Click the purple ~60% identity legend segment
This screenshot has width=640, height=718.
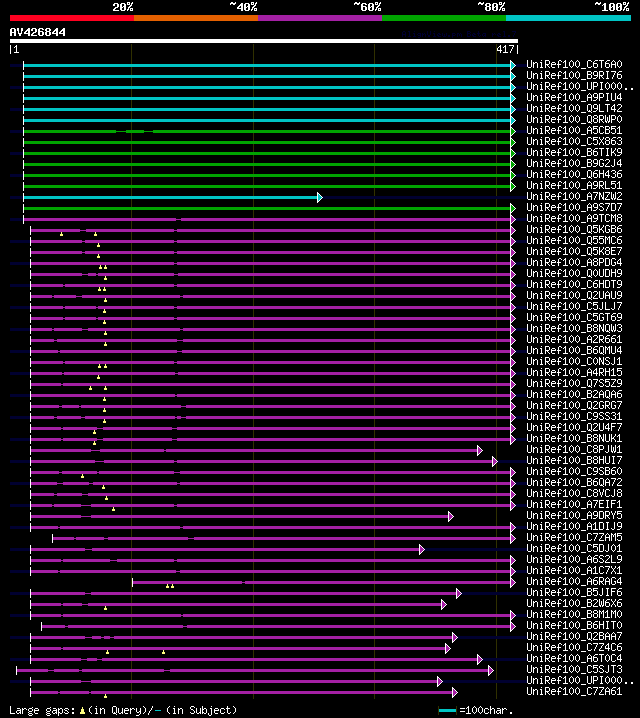pyautogui.click(x=320, y=18)
